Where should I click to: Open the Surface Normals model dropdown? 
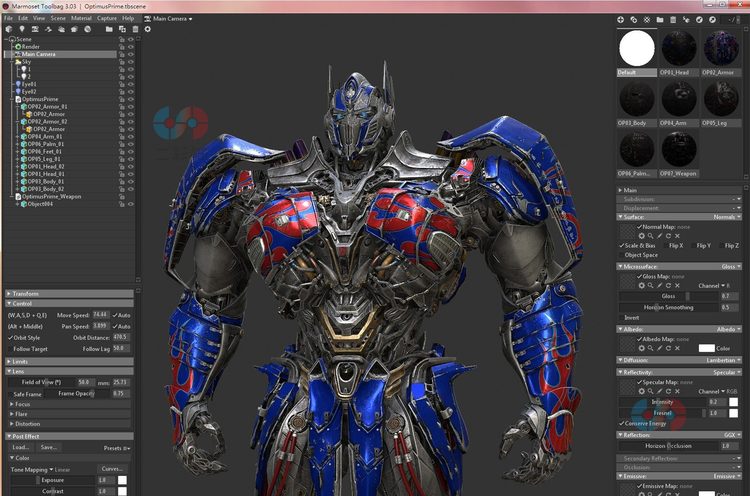pyautogui.click(x=727, y=217)
